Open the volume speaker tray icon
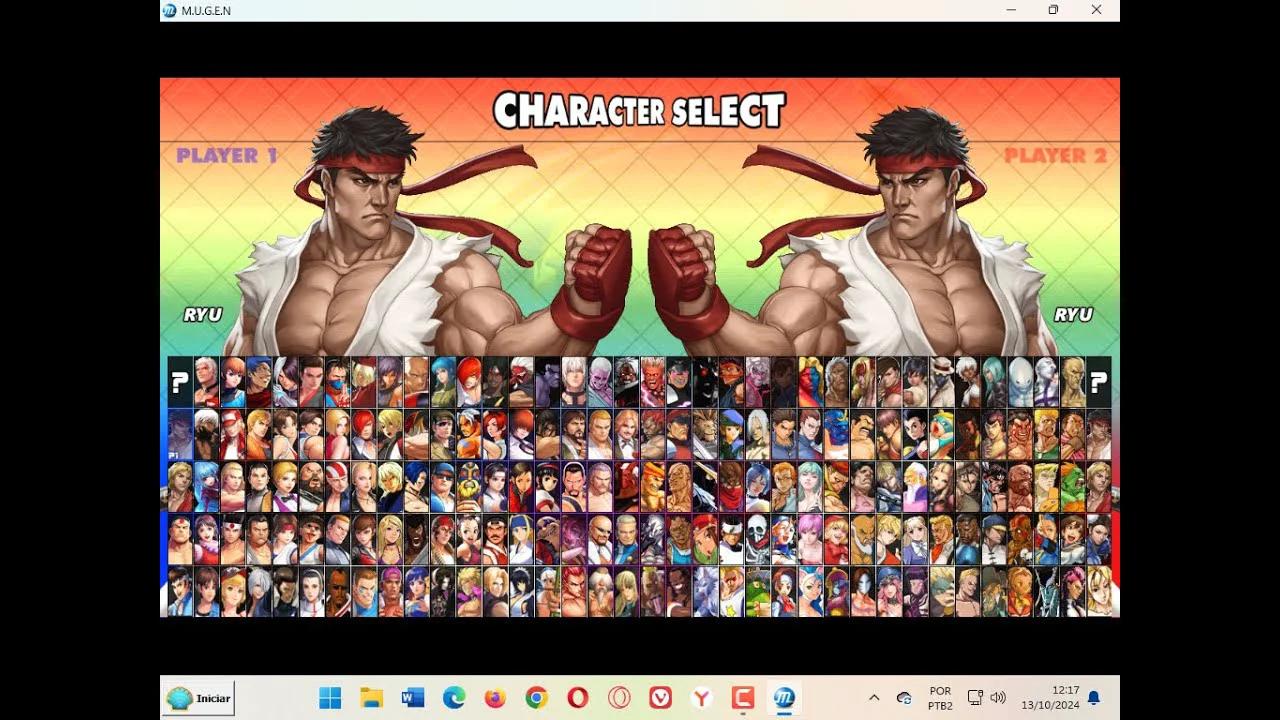1280x720 pixels. pos(997,697)
